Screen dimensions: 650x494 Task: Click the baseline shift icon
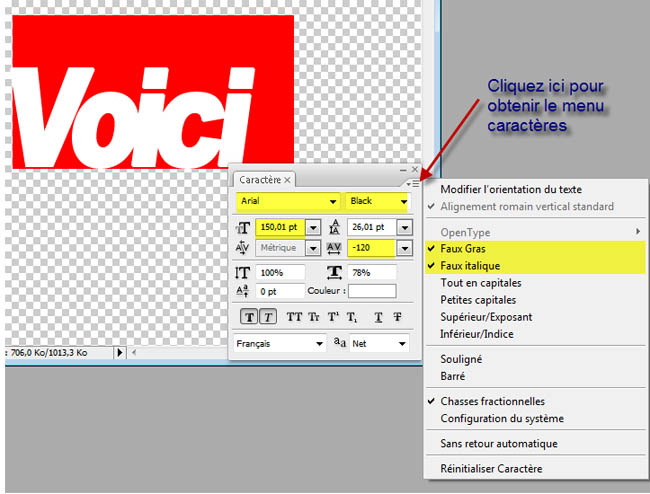click(242, 291)
